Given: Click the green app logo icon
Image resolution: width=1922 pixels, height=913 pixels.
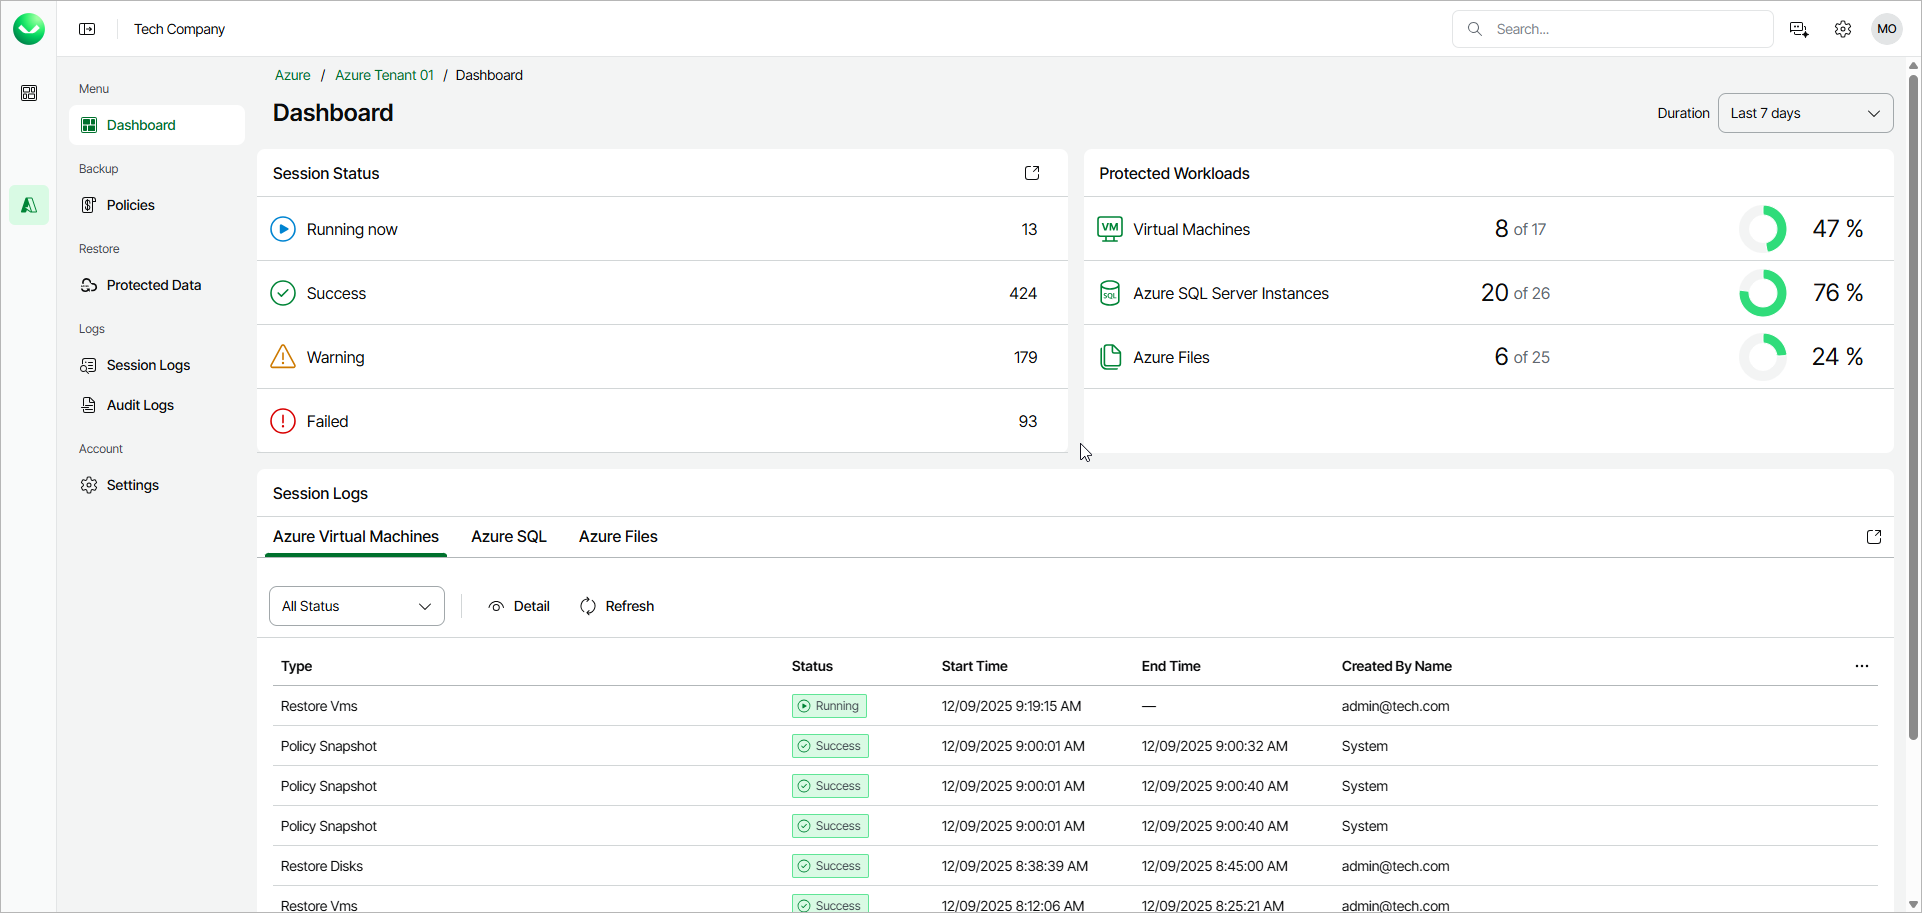Looking at the screenshot, I should (29, 29).
